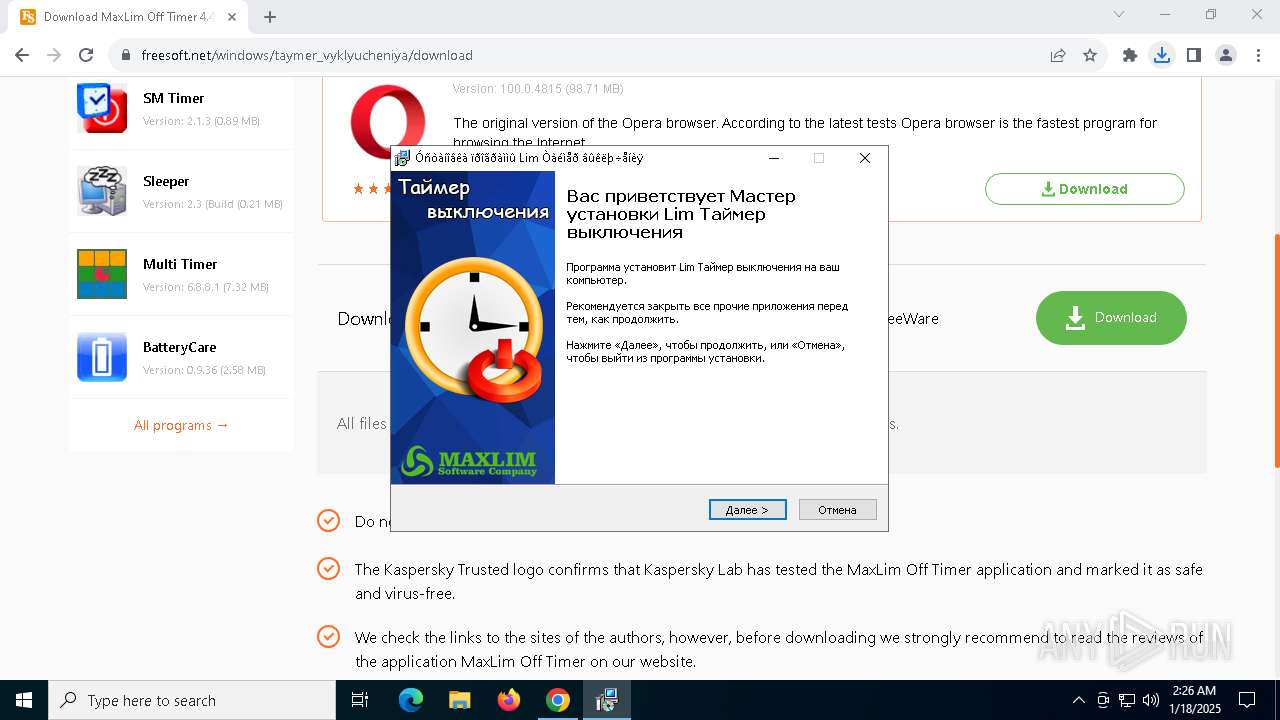Click the installer title bar icon
This screenshot has width=1280, height=720.
[x=403, y=158]
